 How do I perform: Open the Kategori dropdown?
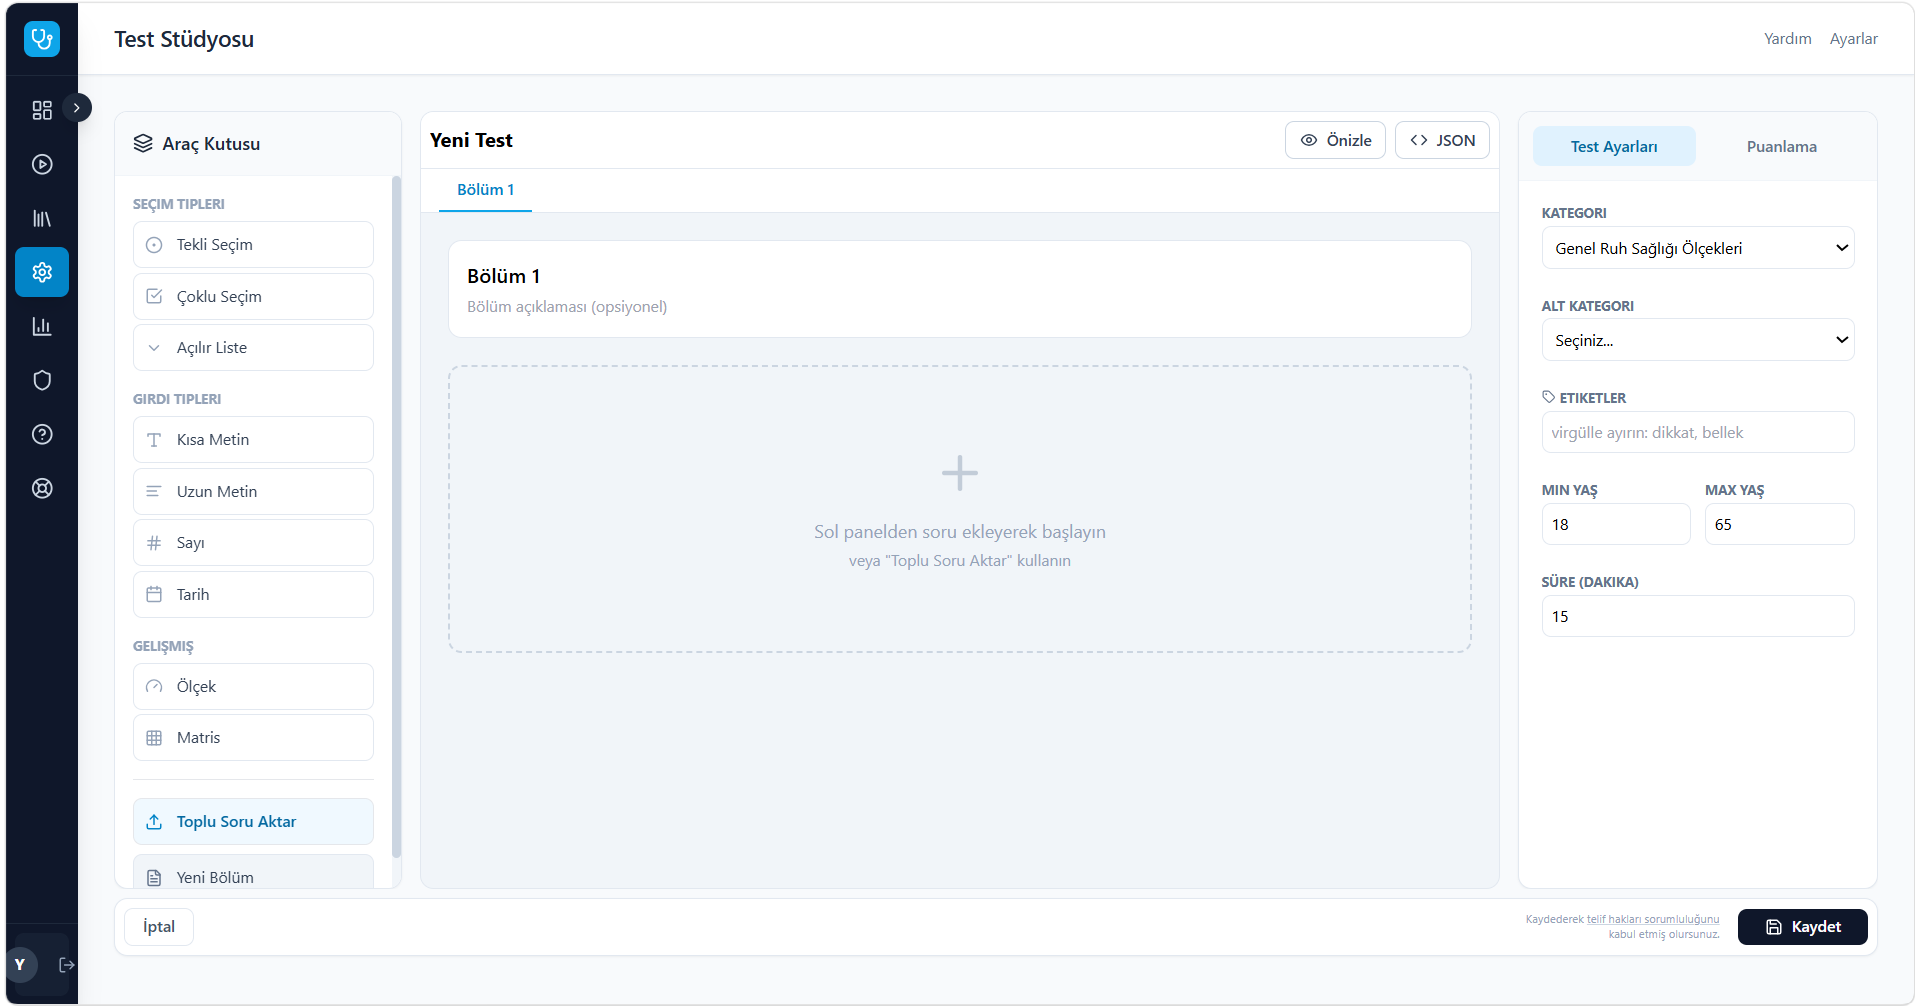coord(1697,248)
